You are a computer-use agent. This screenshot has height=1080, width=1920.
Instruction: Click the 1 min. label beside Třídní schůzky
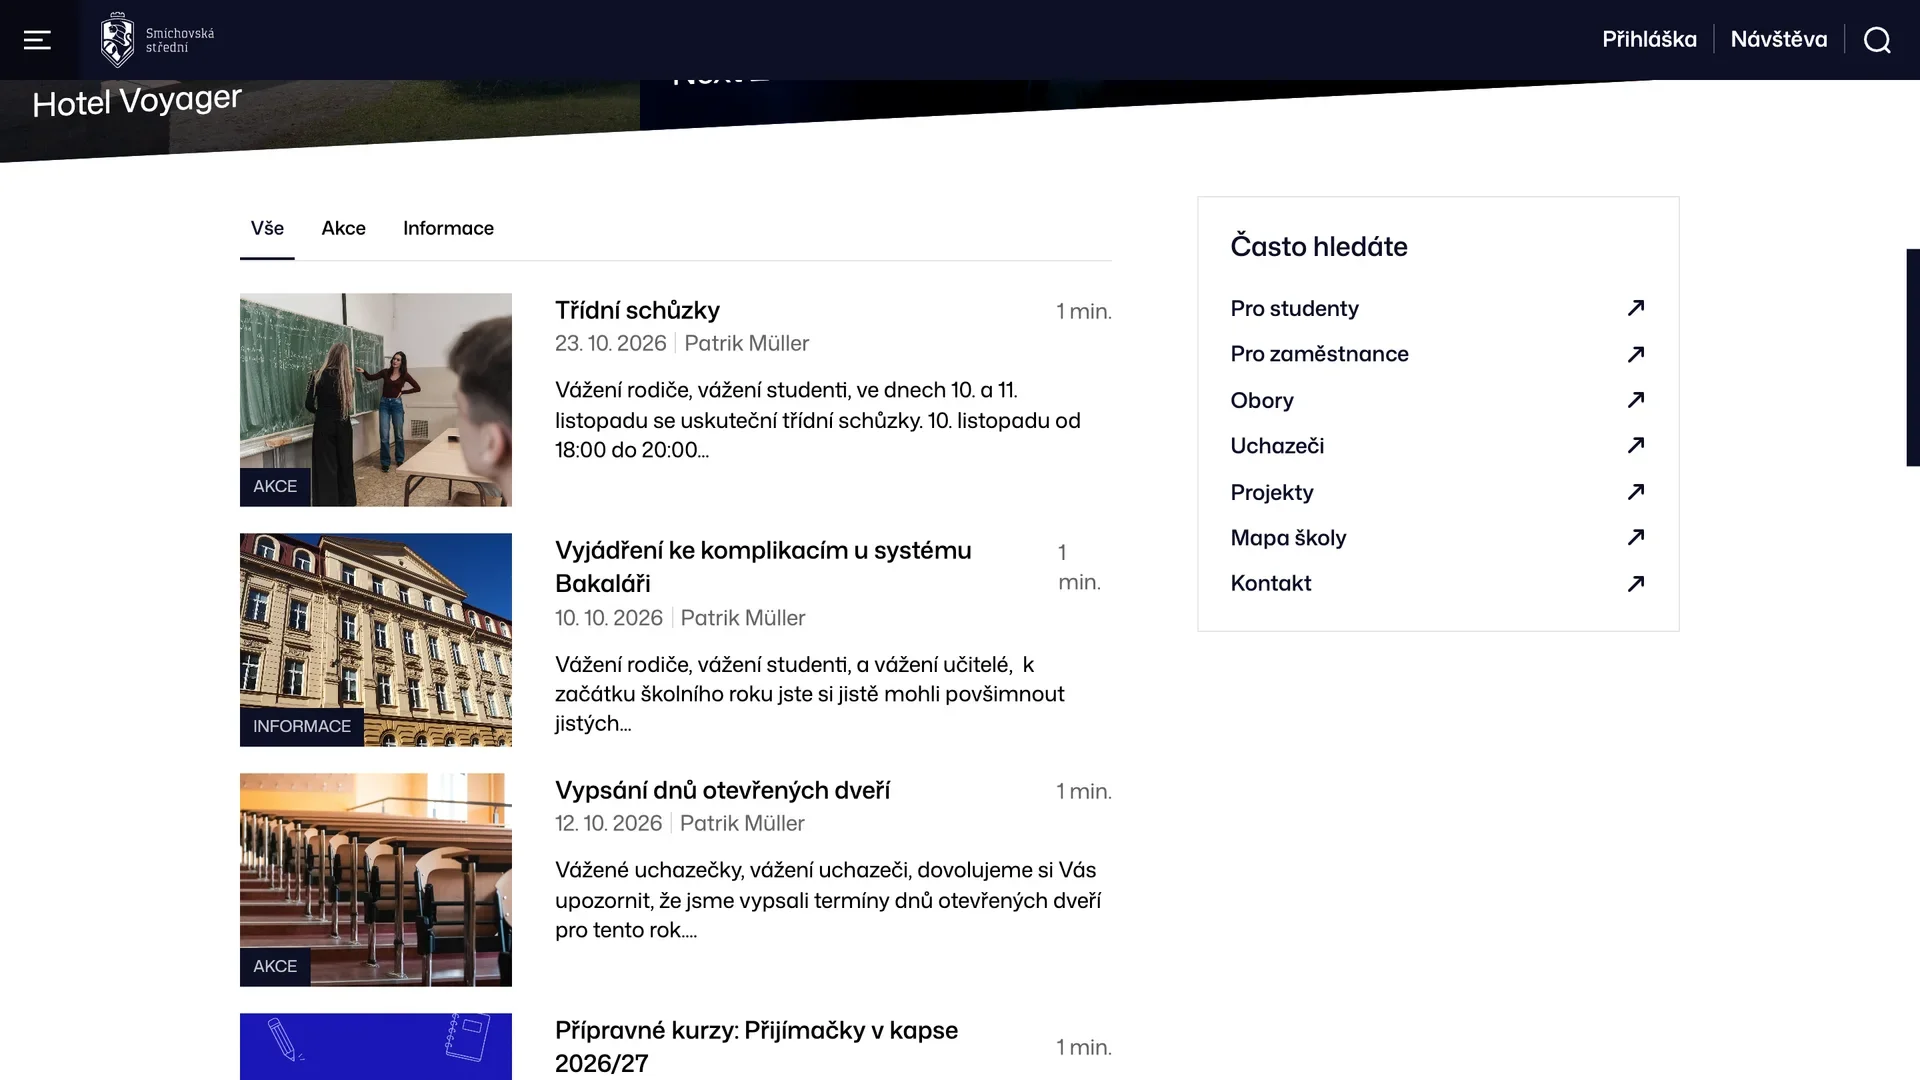(1084, 311)
